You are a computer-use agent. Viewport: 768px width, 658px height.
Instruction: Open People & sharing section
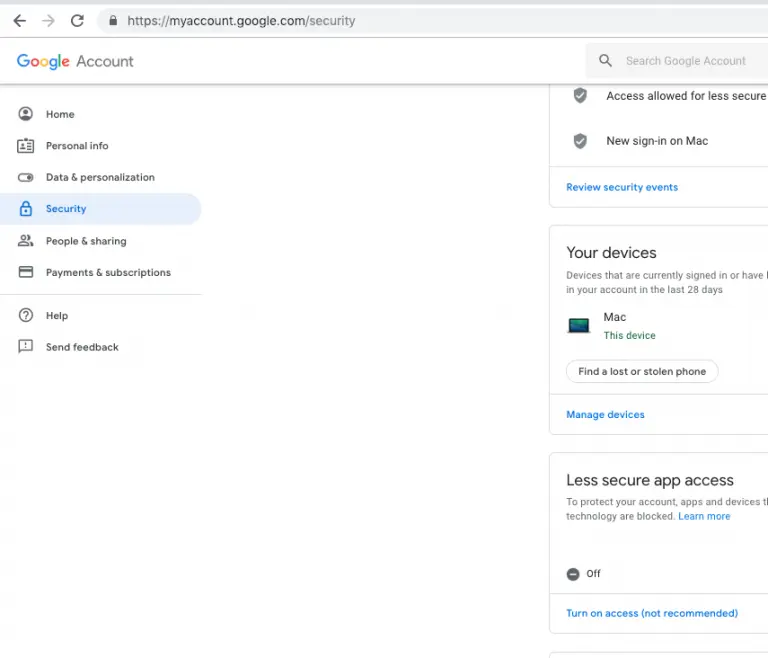click(86, 241)
